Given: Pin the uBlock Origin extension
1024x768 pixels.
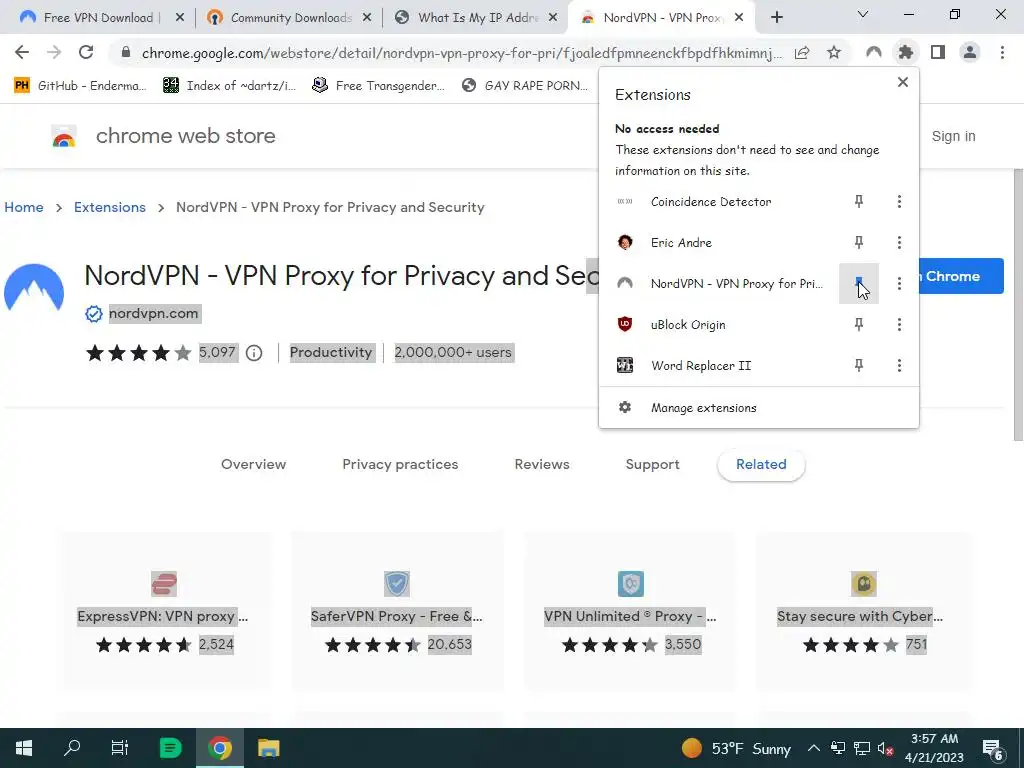Looking at the screenshot, I should click(859, 325).
